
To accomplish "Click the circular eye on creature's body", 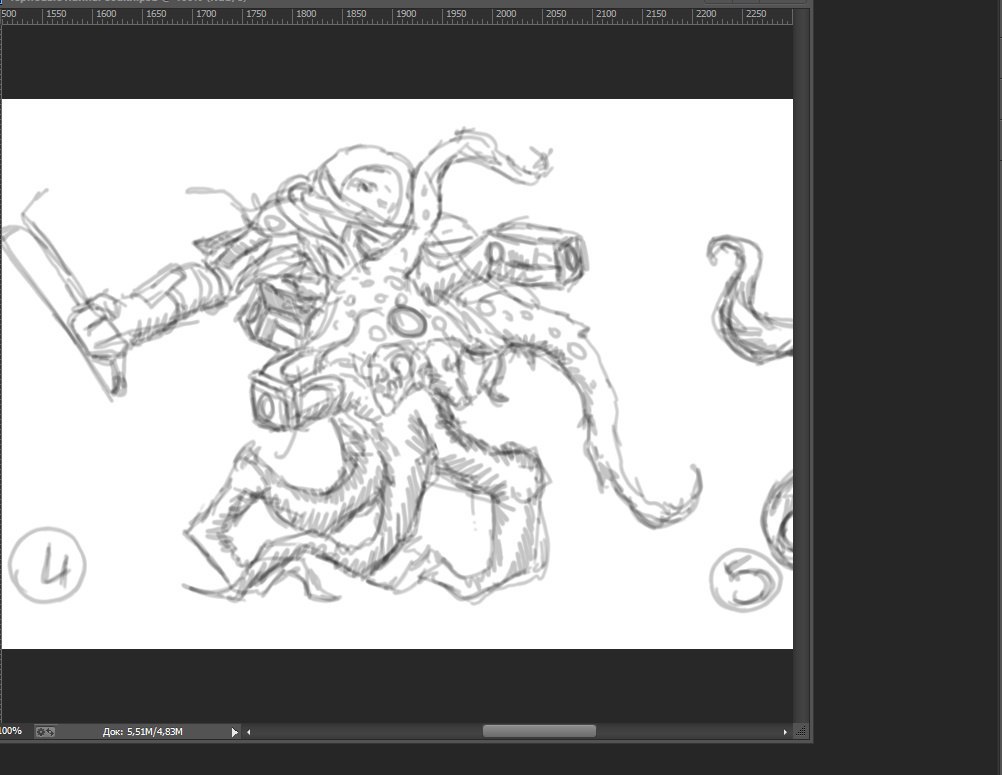I will 407,322.
